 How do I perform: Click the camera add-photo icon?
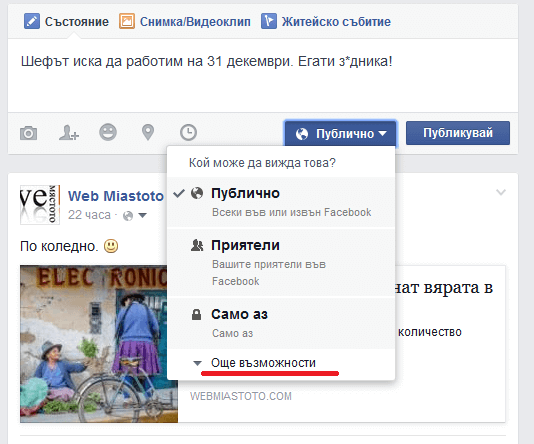[28, 133]
